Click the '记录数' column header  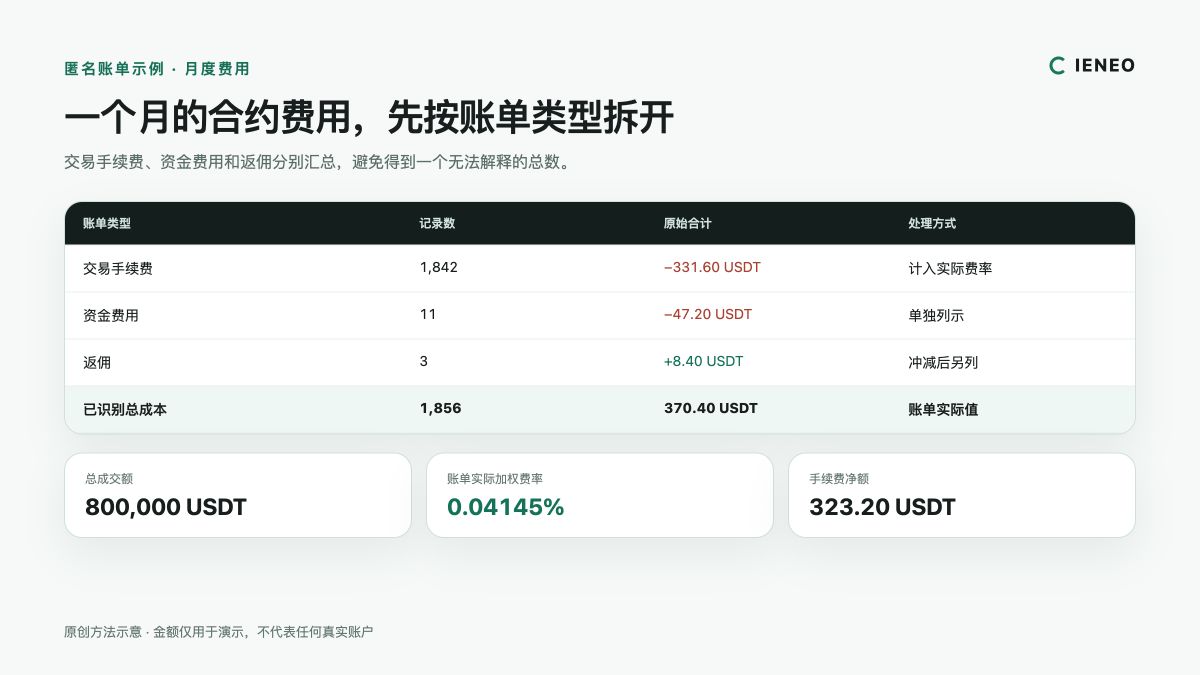point(438,223)
